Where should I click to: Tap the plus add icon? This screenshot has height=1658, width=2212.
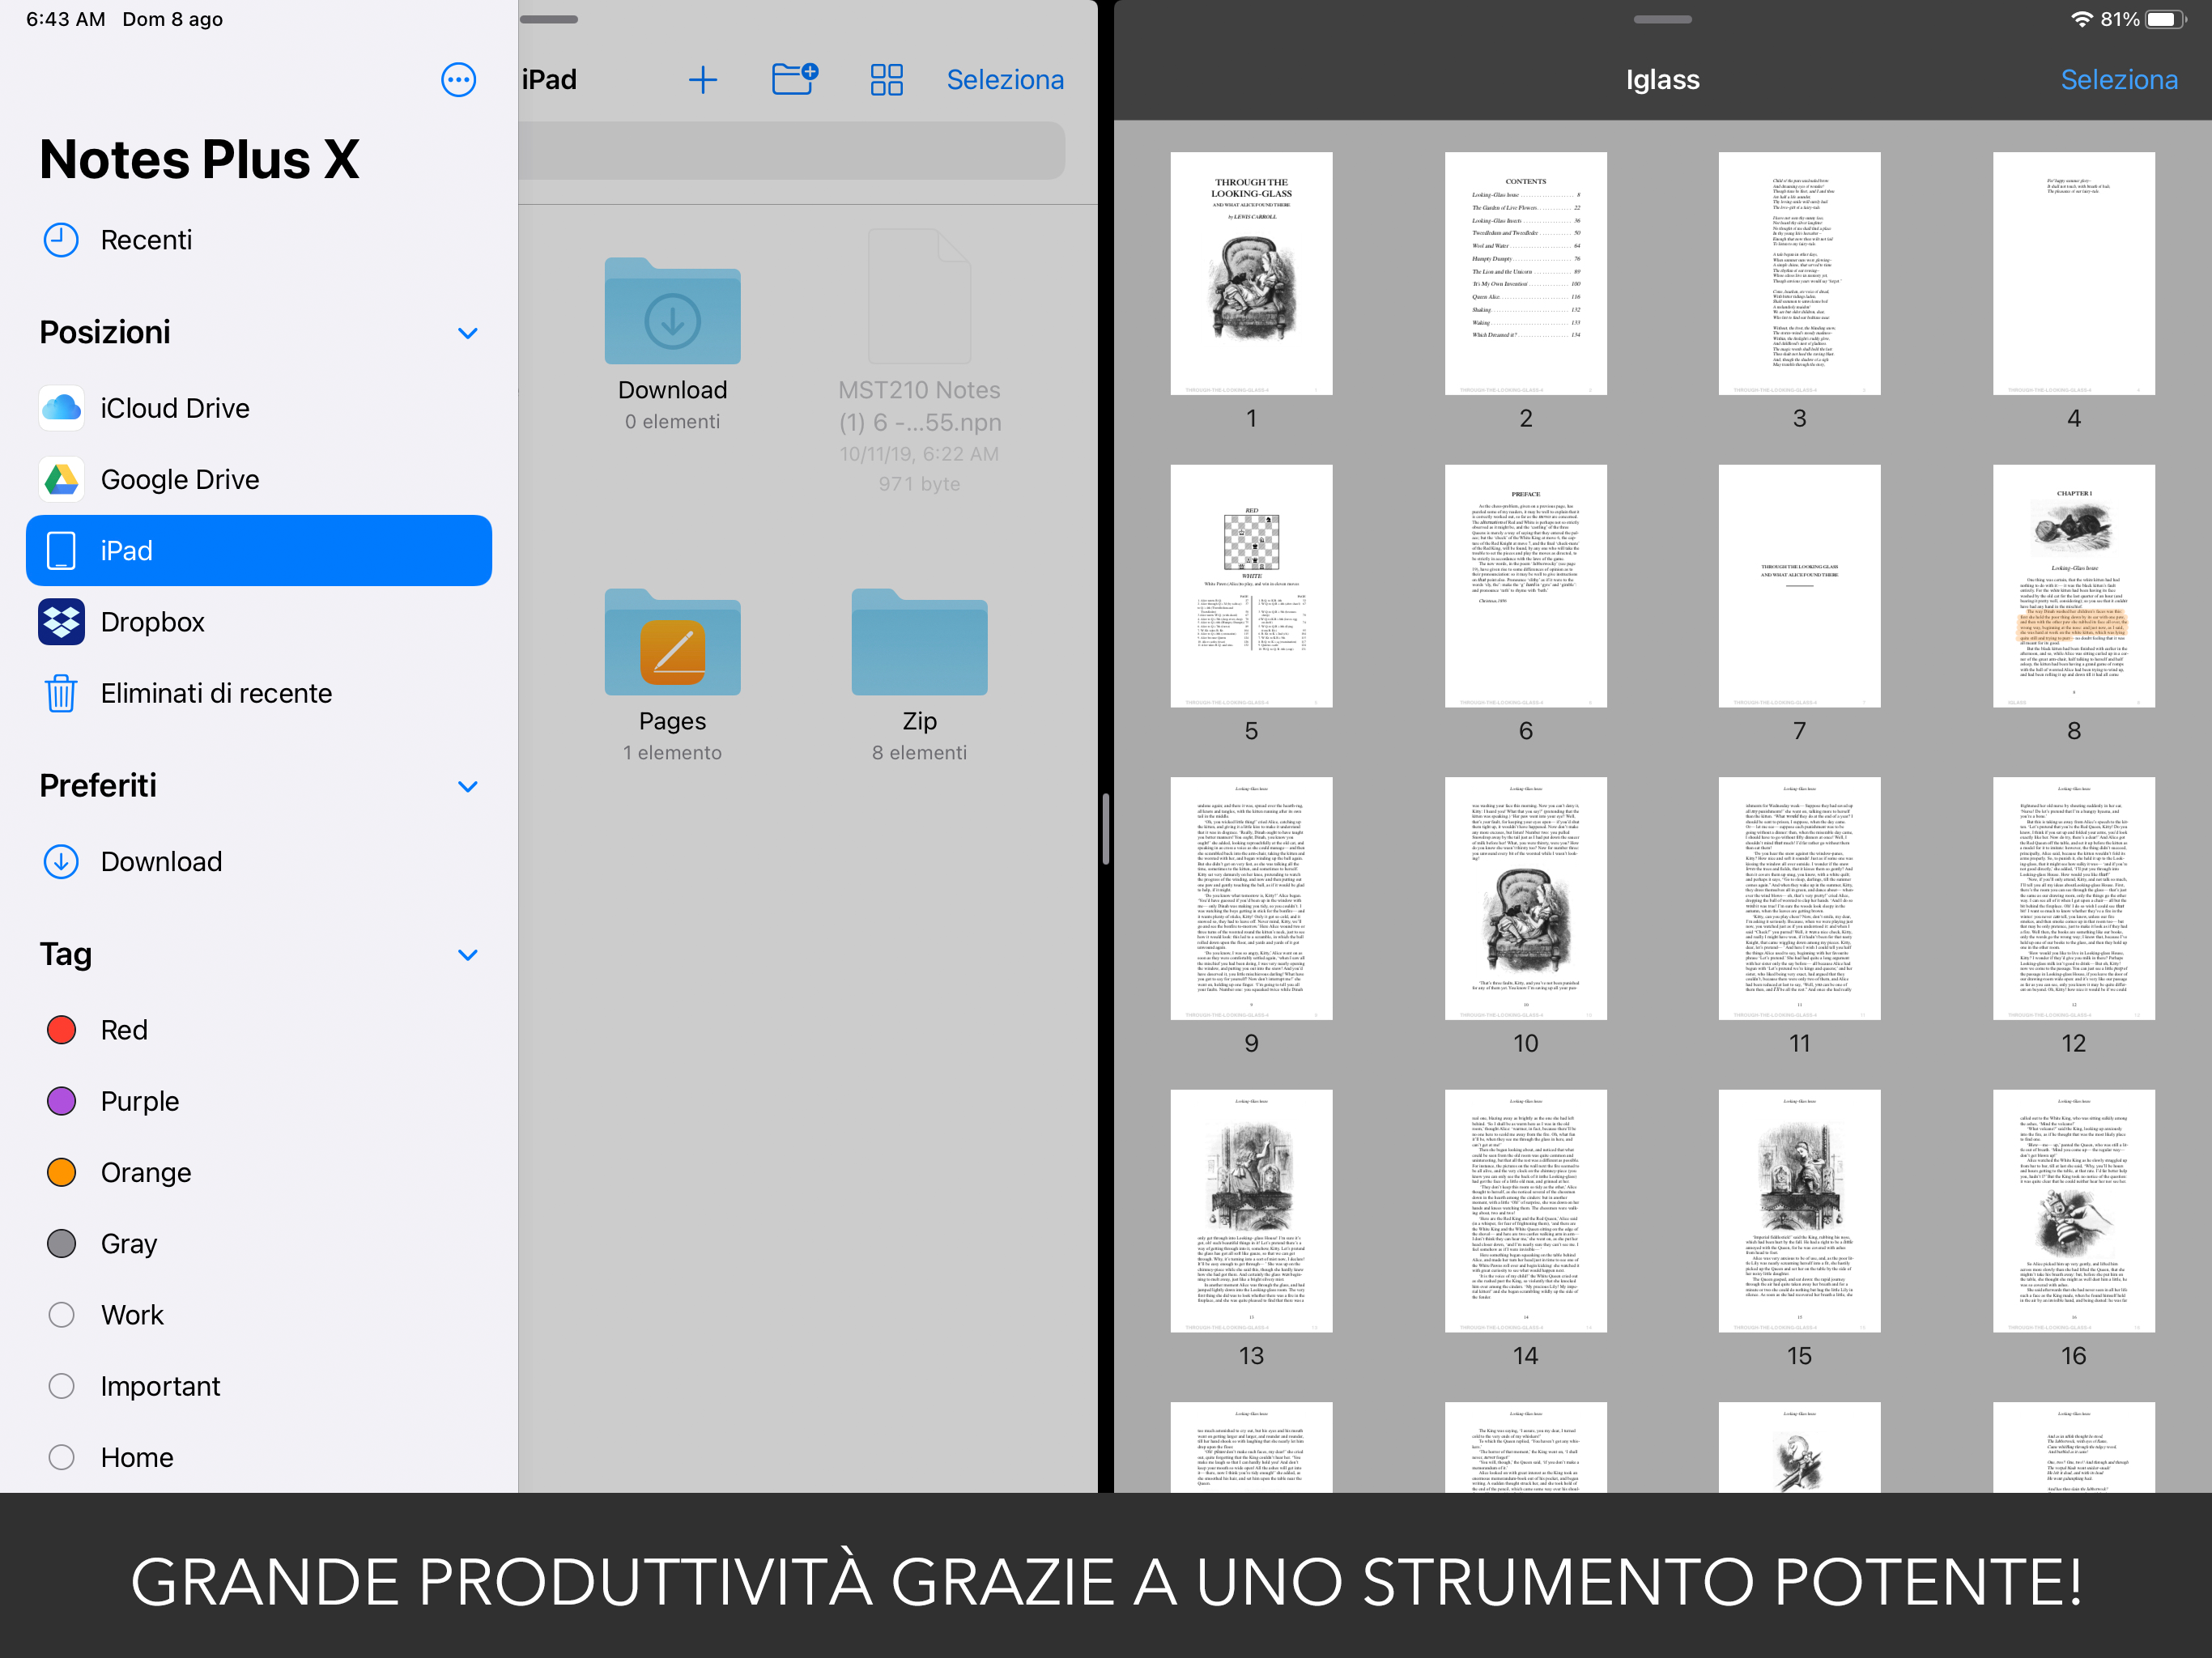(703, 80)
